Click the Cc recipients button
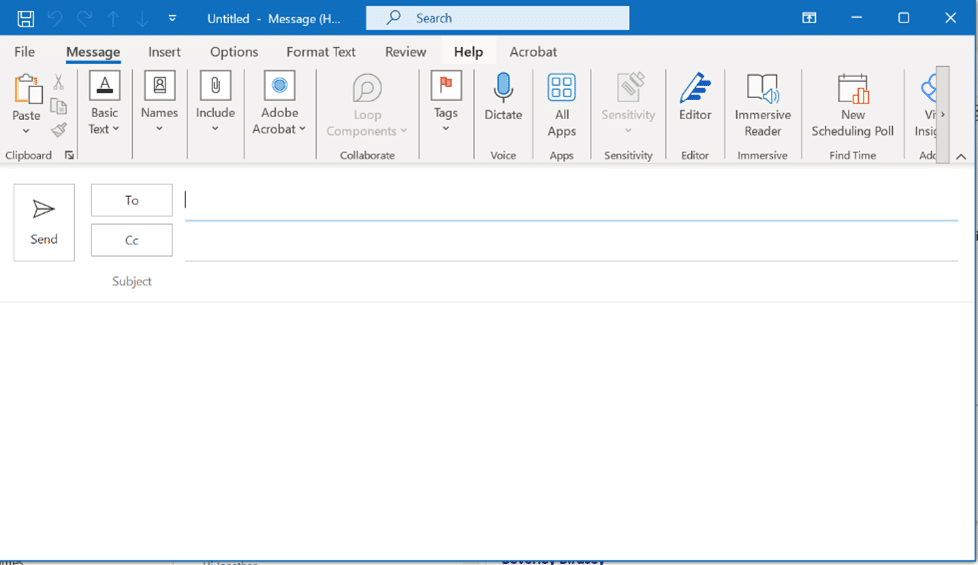This screenshot has height=565, width=978. pos(132,240)
